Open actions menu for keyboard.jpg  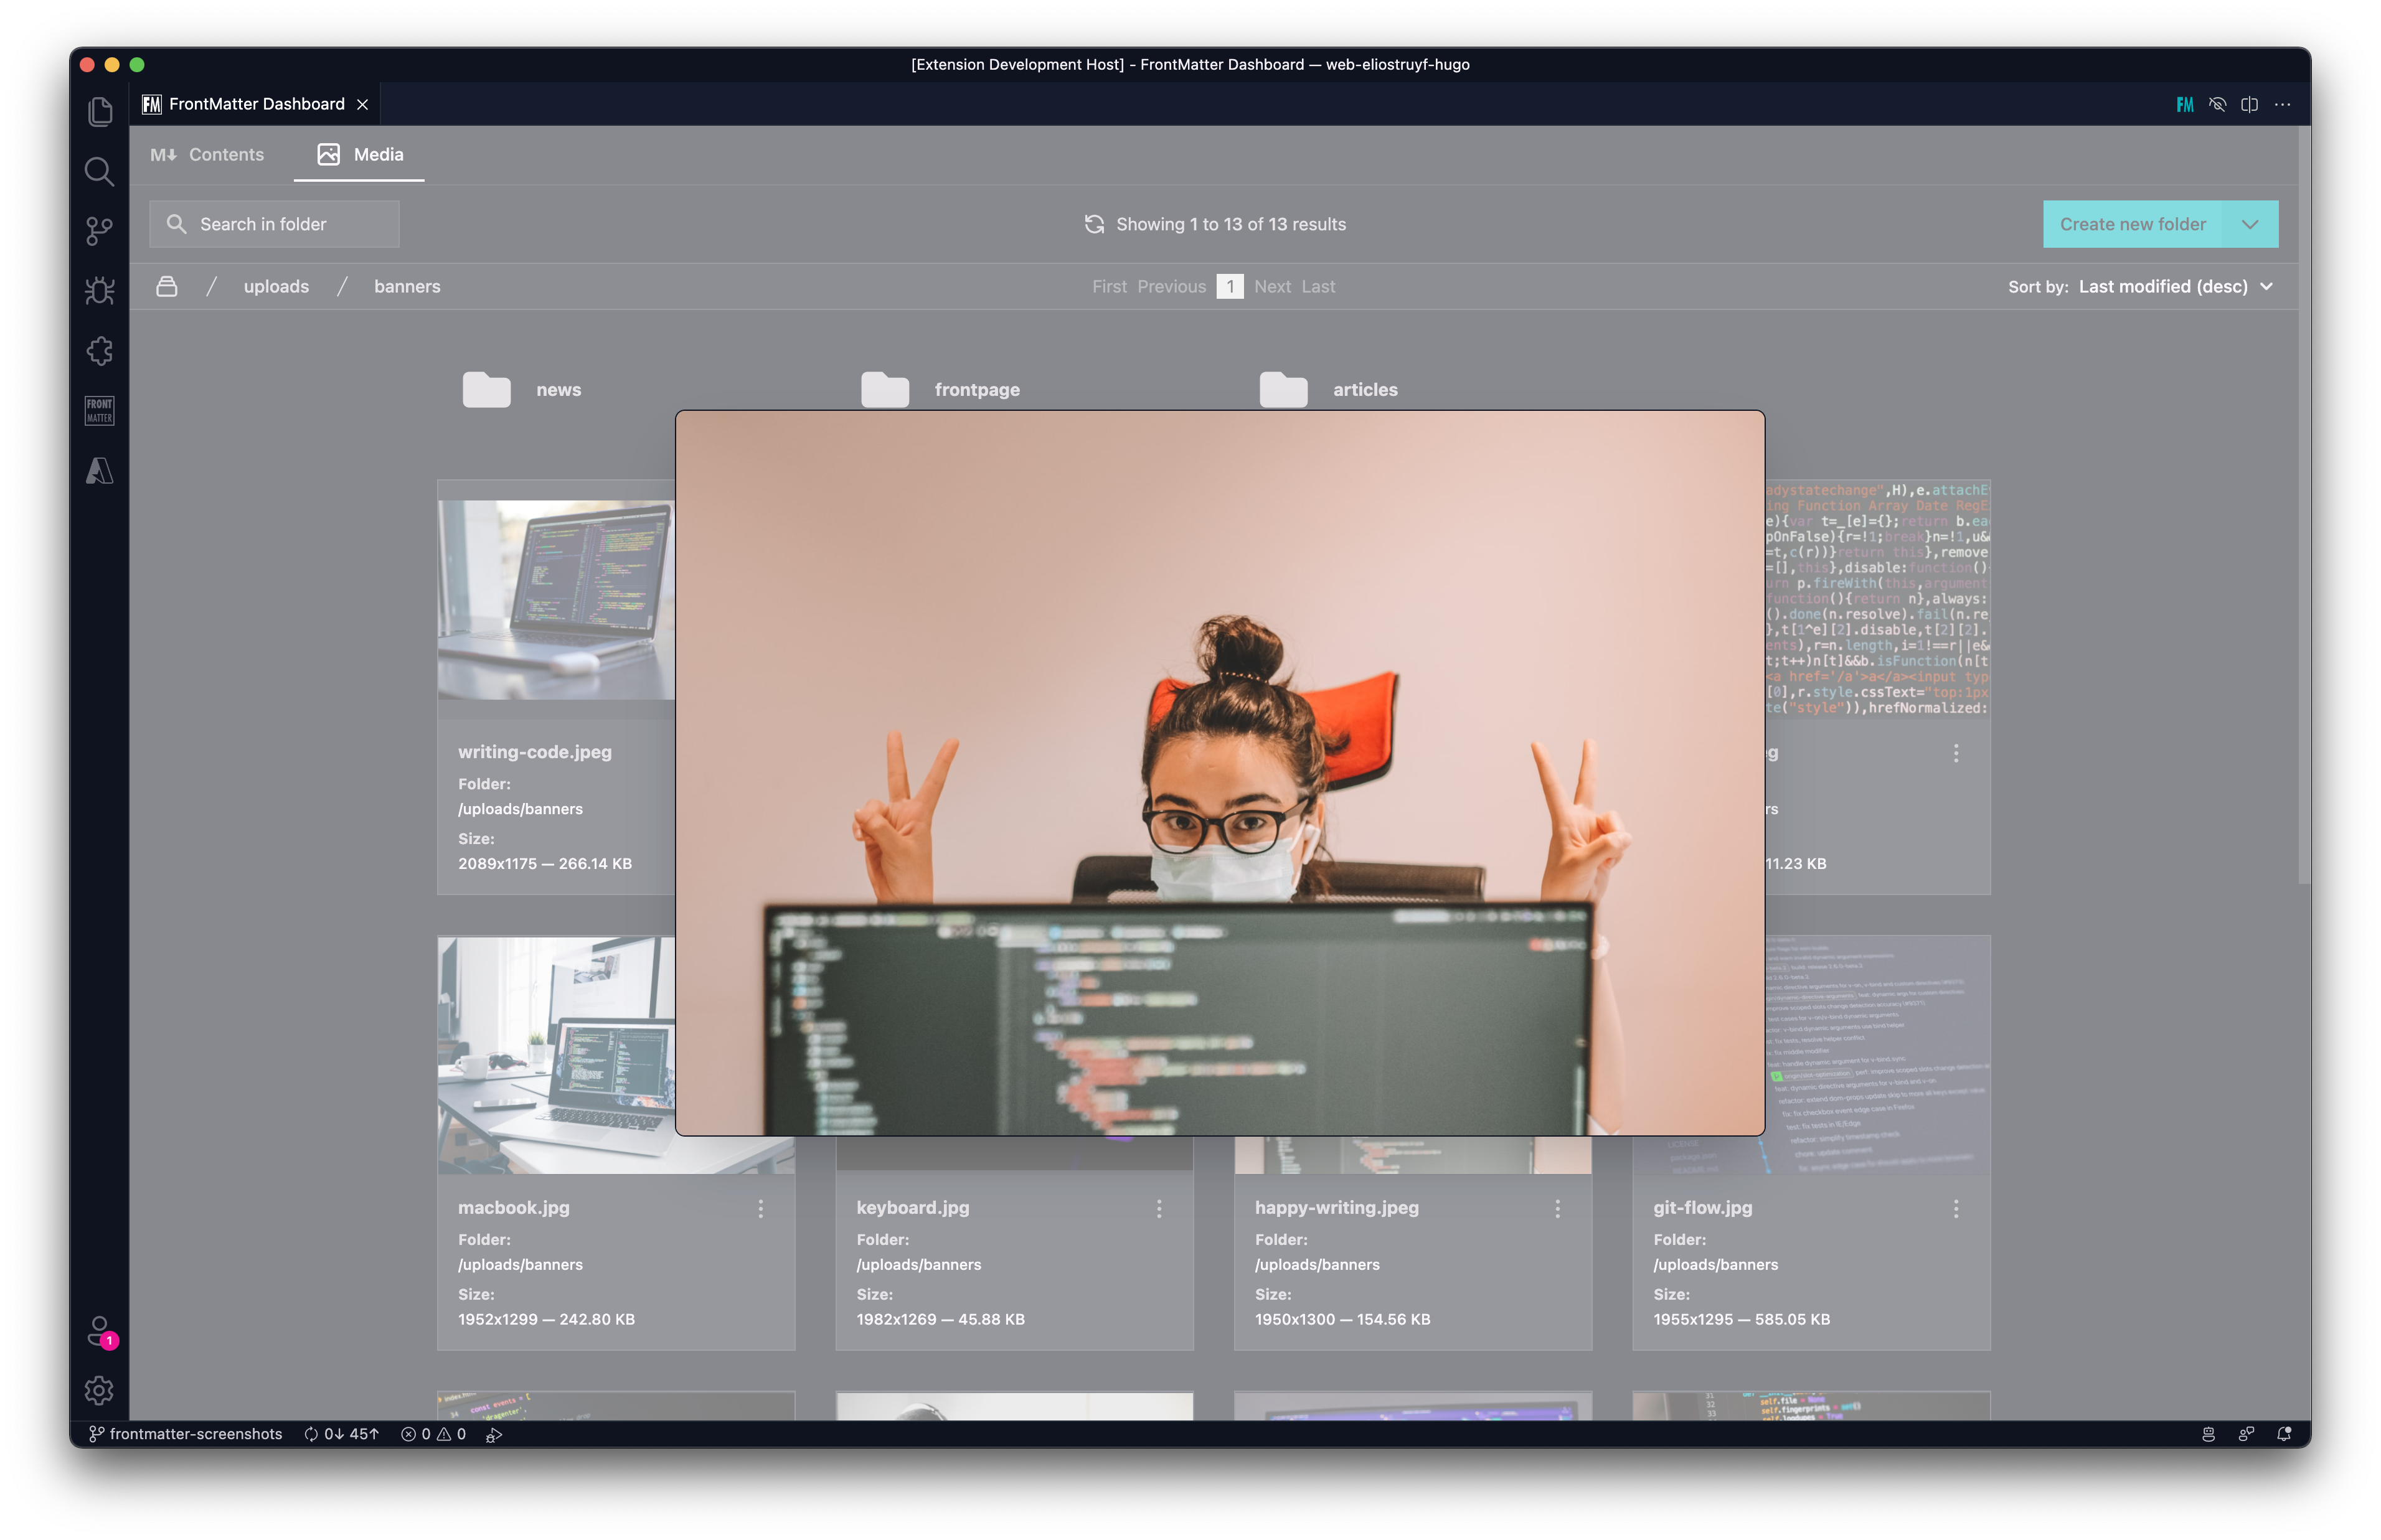click(x=1159, y=1208)
